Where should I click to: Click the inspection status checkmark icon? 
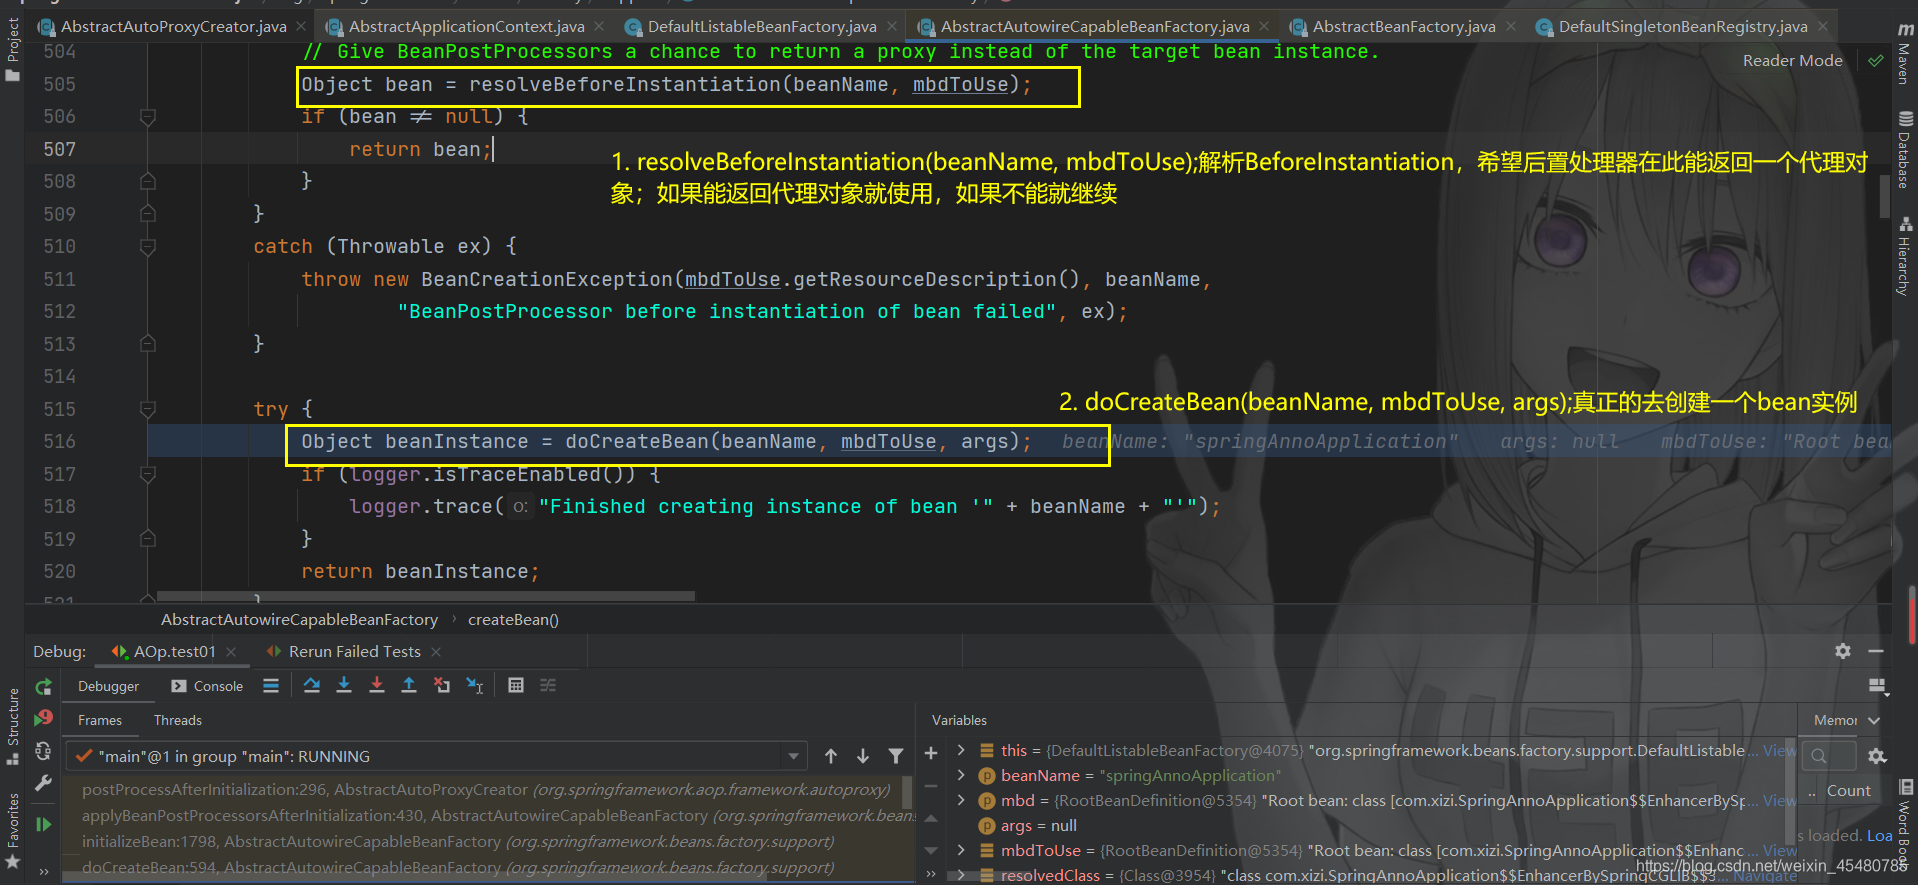[x=1876, y=61]
